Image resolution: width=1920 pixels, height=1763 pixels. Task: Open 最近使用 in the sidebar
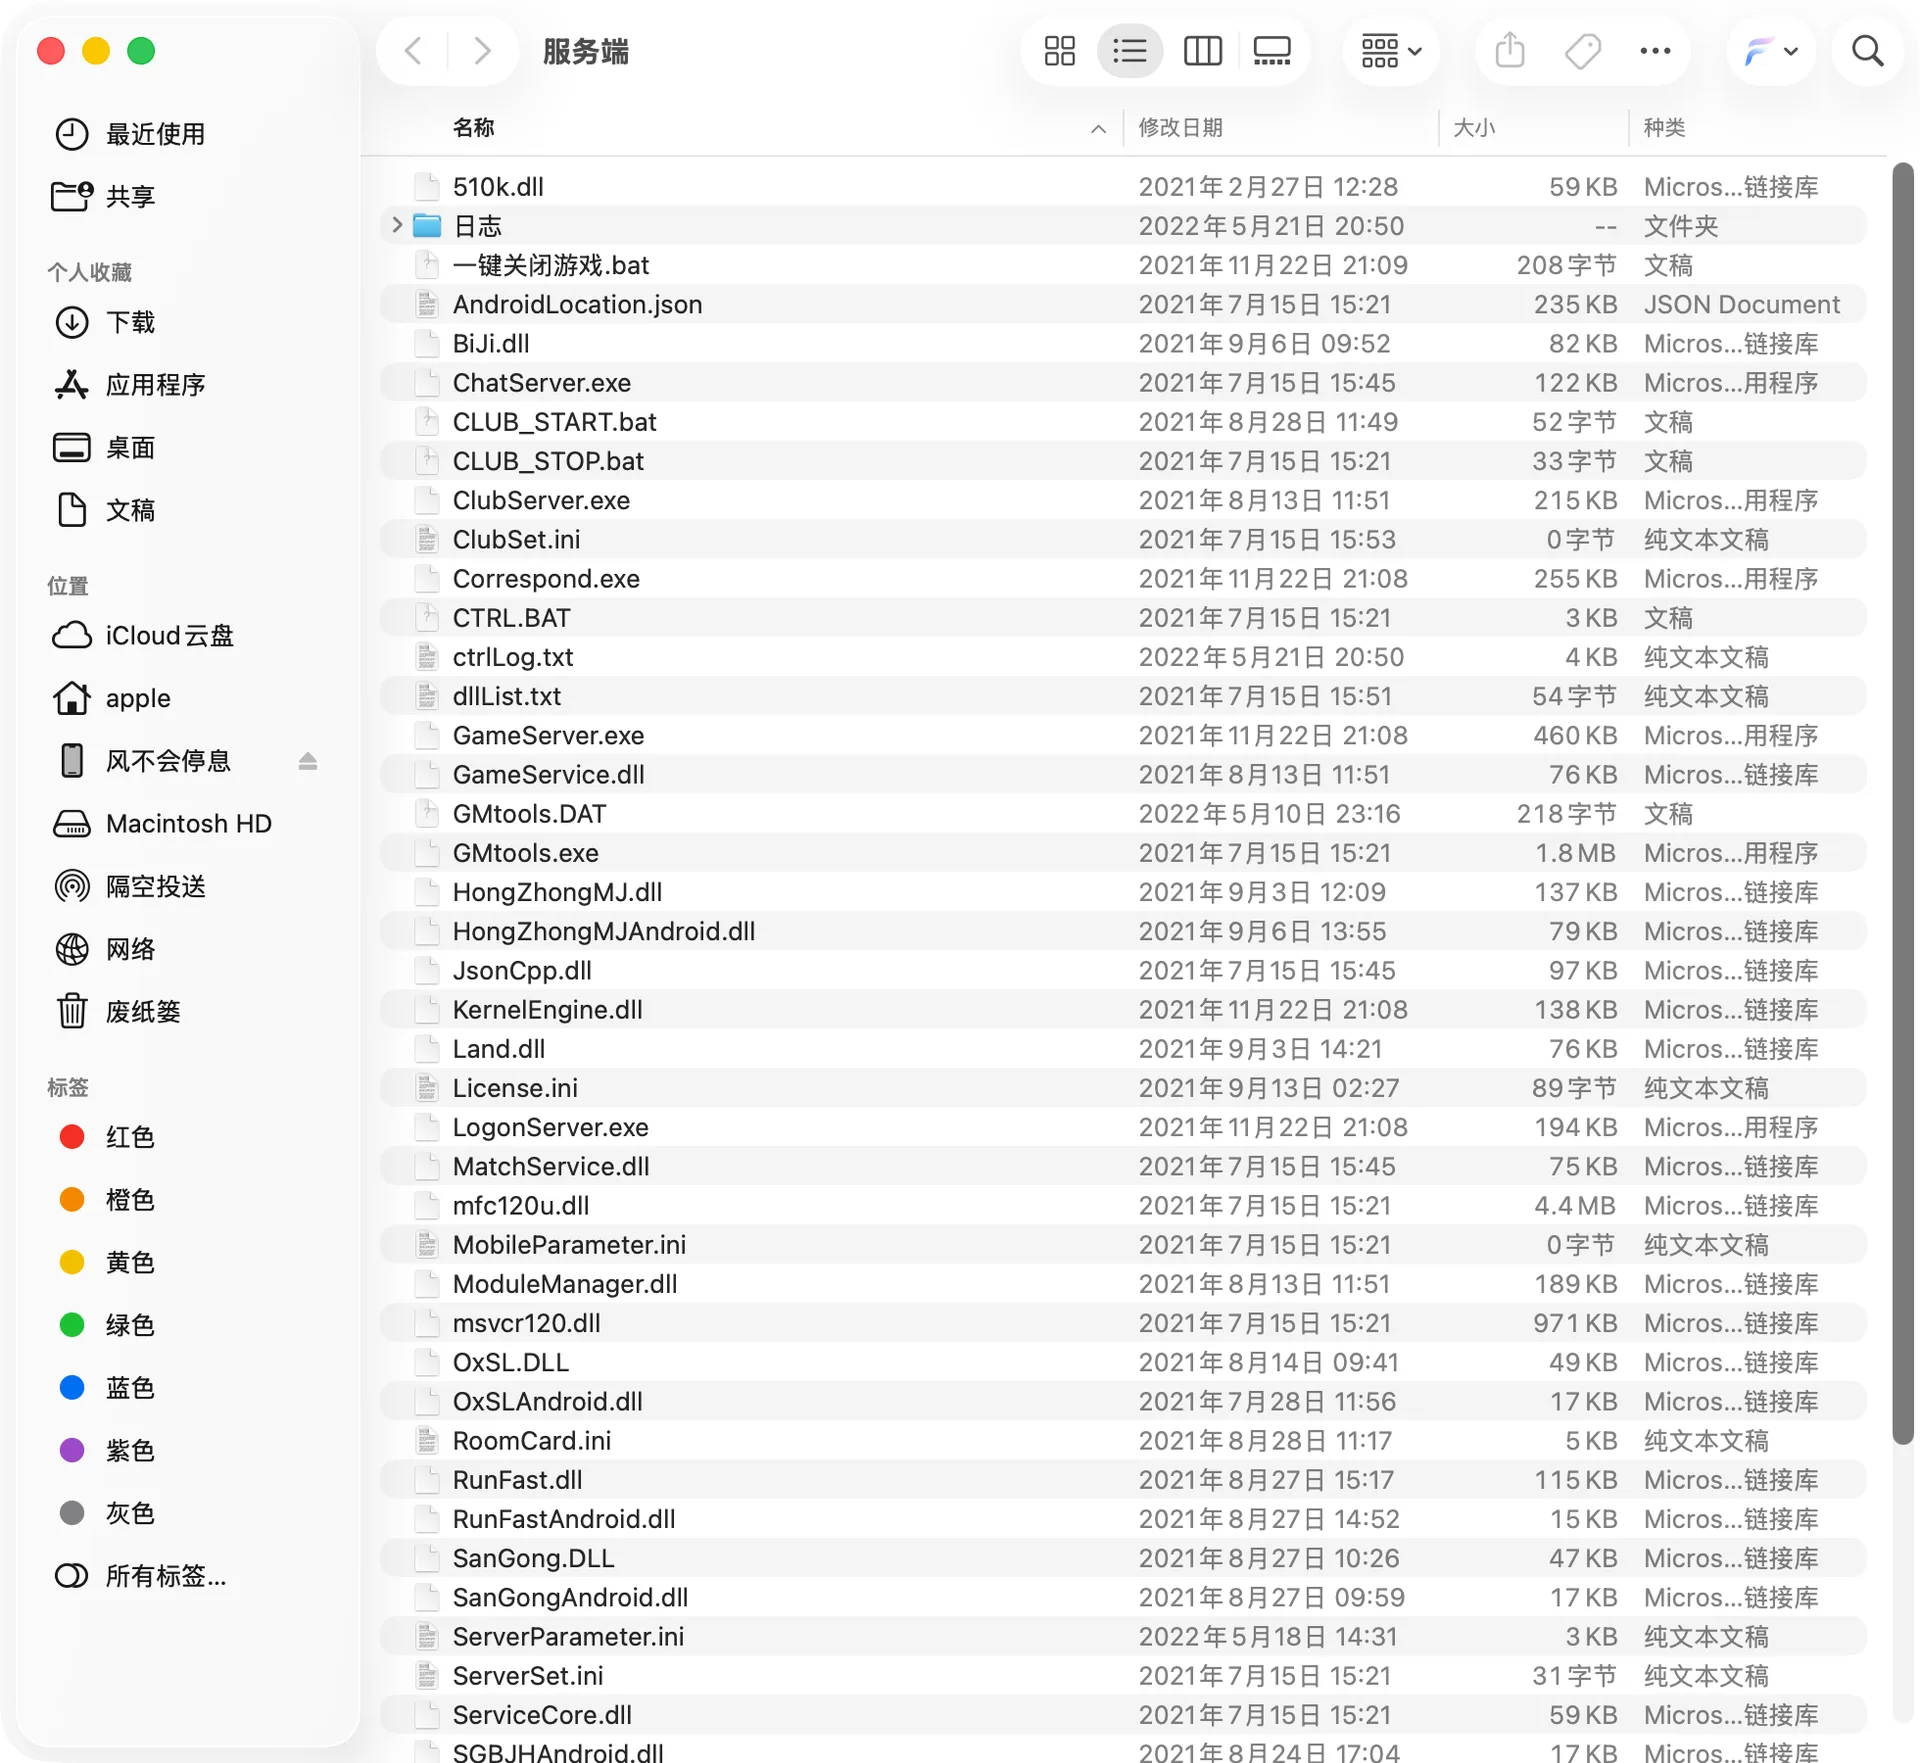tap(130, 134)
